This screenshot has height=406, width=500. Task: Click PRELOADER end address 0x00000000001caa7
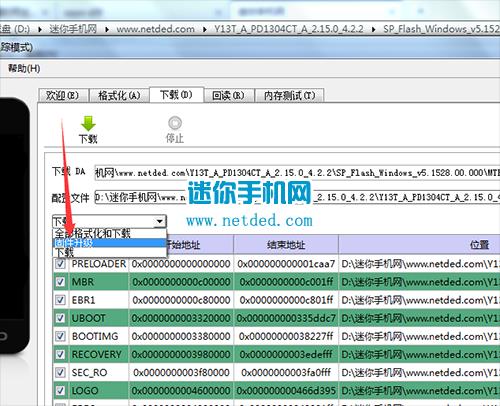tap(286, 264)
